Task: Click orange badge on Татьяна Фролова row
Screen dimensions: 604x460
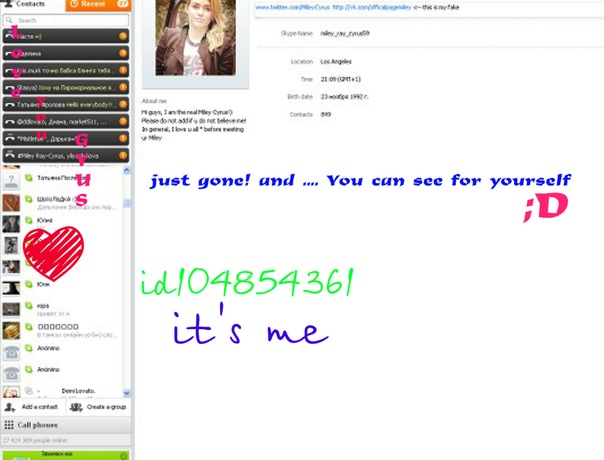Action: [123, 104]
